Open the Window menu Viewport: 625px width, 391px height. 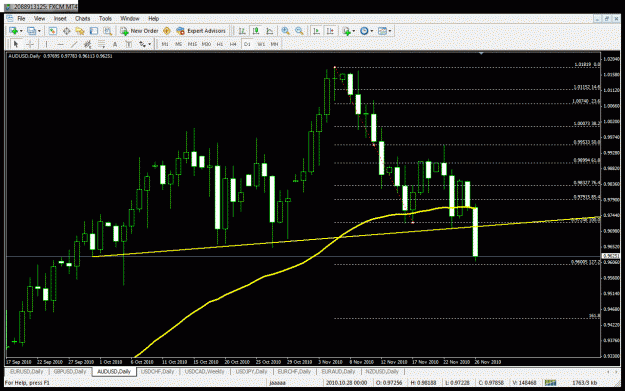click(130, 18)
